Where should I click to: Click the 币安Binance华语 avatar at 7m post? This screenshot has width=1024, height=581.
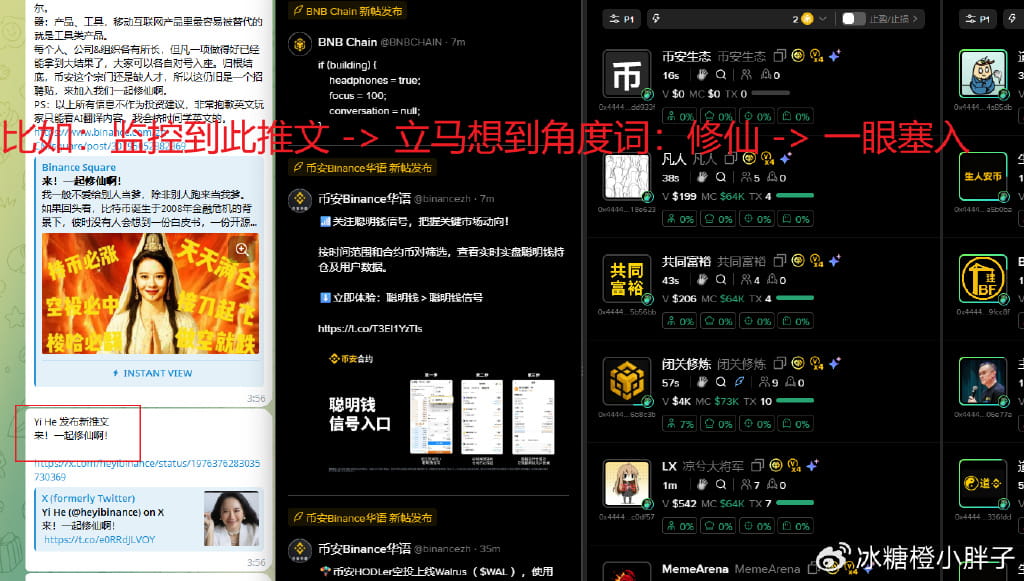coord(300,200)
